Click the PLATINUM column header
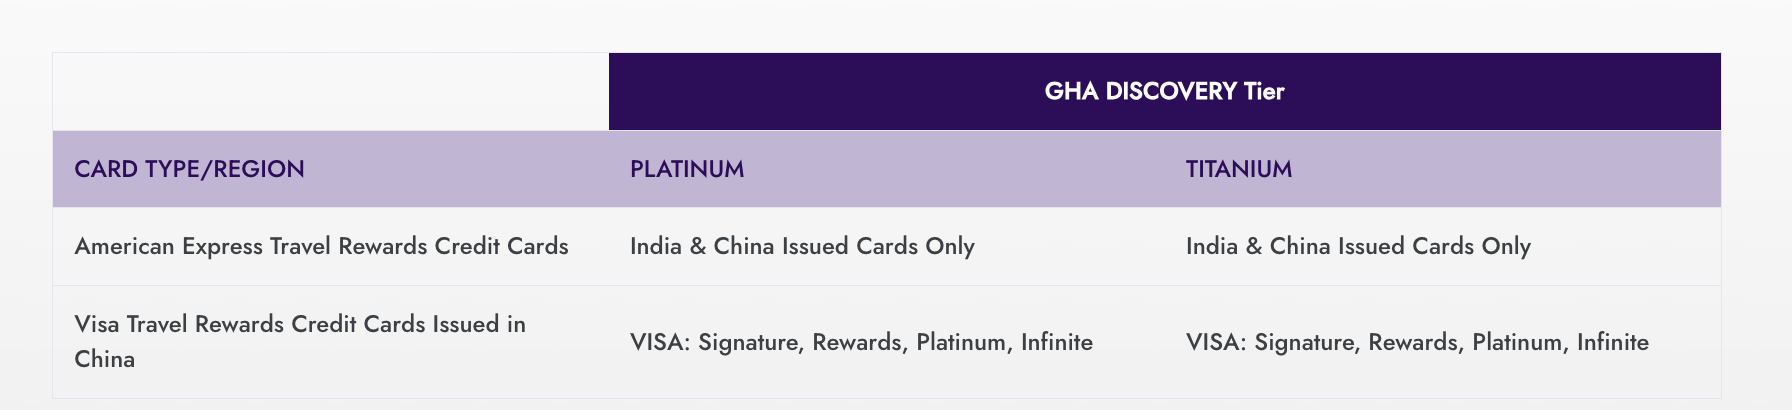 click(x=687, y=169)
